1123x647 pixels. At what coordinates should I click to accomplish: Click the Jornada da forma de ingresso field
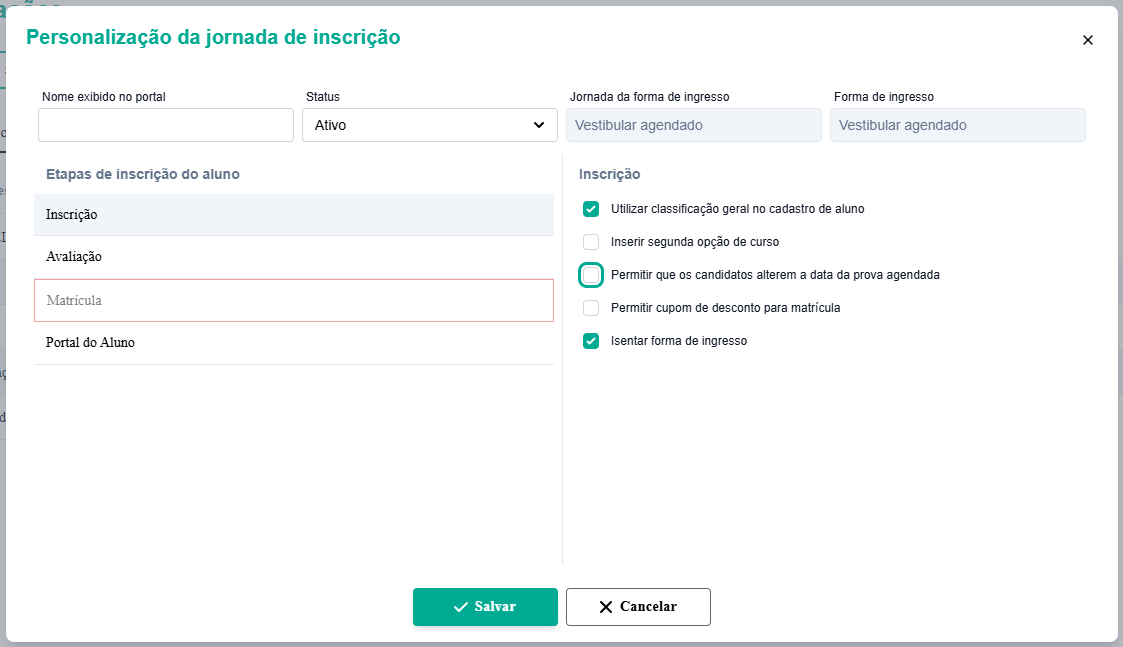(x=694, y=125)
